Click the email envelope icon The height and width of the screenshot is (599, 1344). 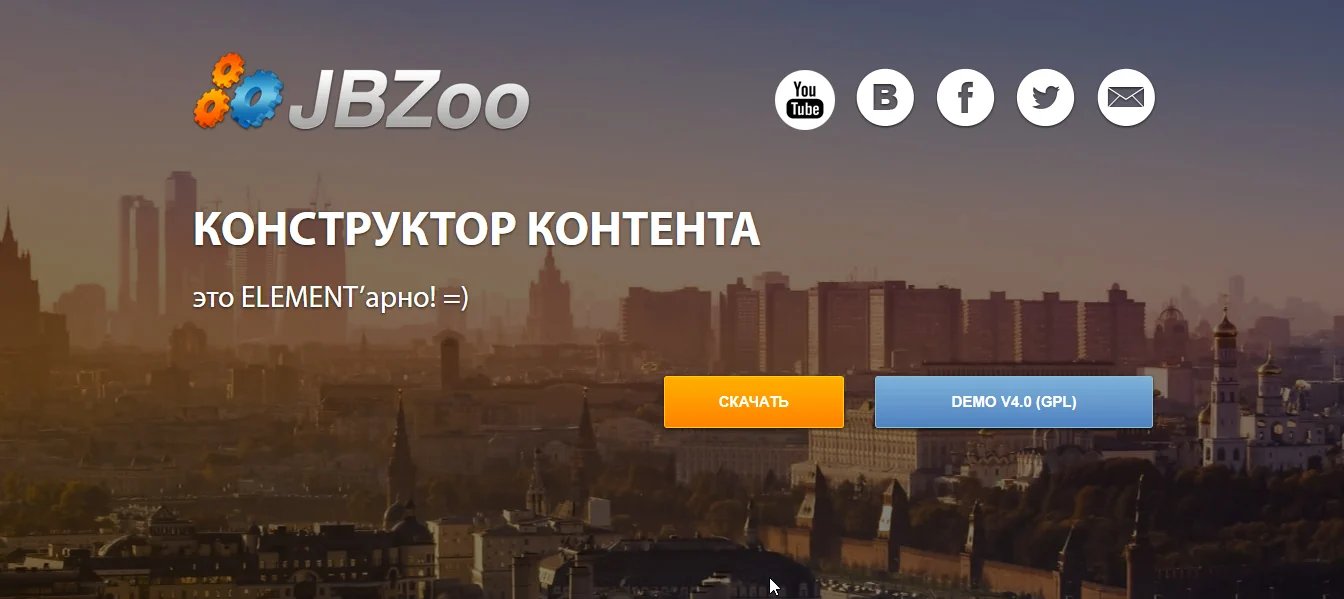[1126, 98]
